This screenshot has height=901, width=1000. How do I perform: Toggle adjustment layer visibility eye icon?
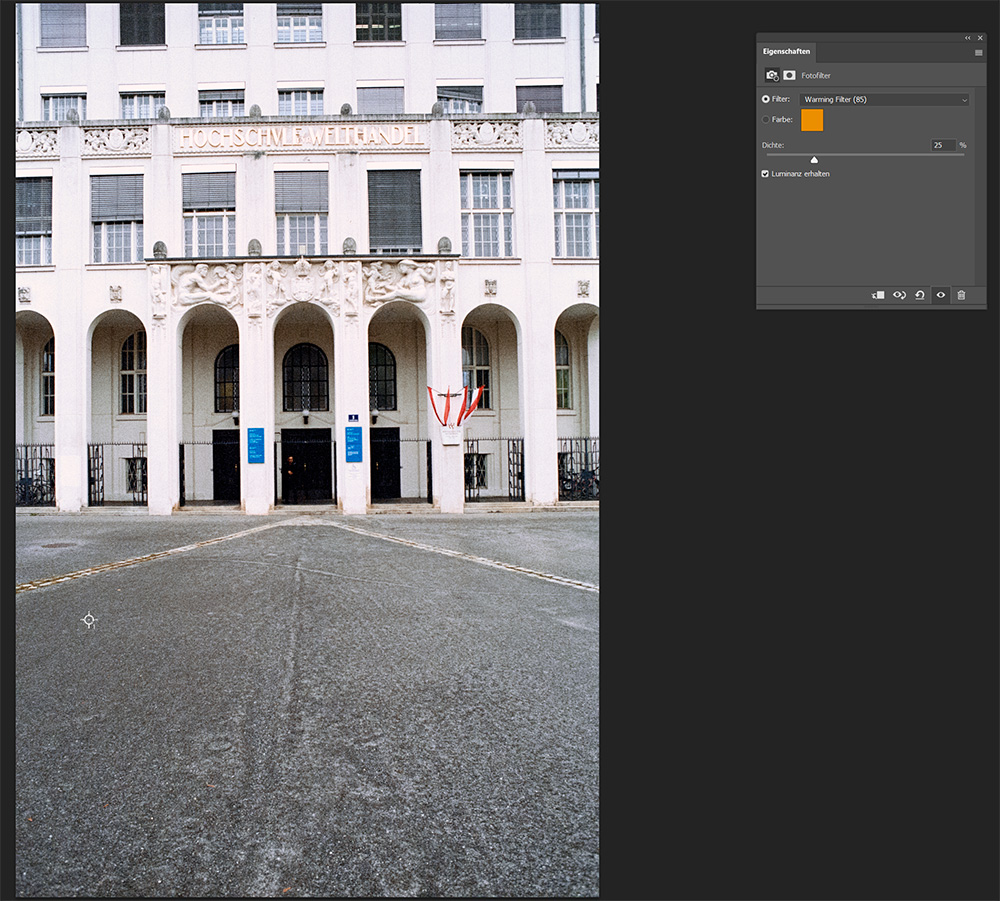(x=941, y=295)
